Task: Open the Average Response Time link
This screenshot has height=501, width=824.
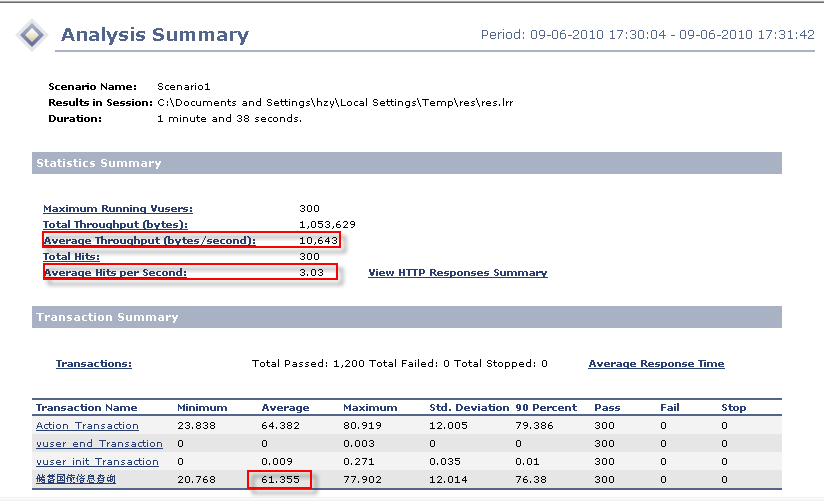Action: click(656, 363)
